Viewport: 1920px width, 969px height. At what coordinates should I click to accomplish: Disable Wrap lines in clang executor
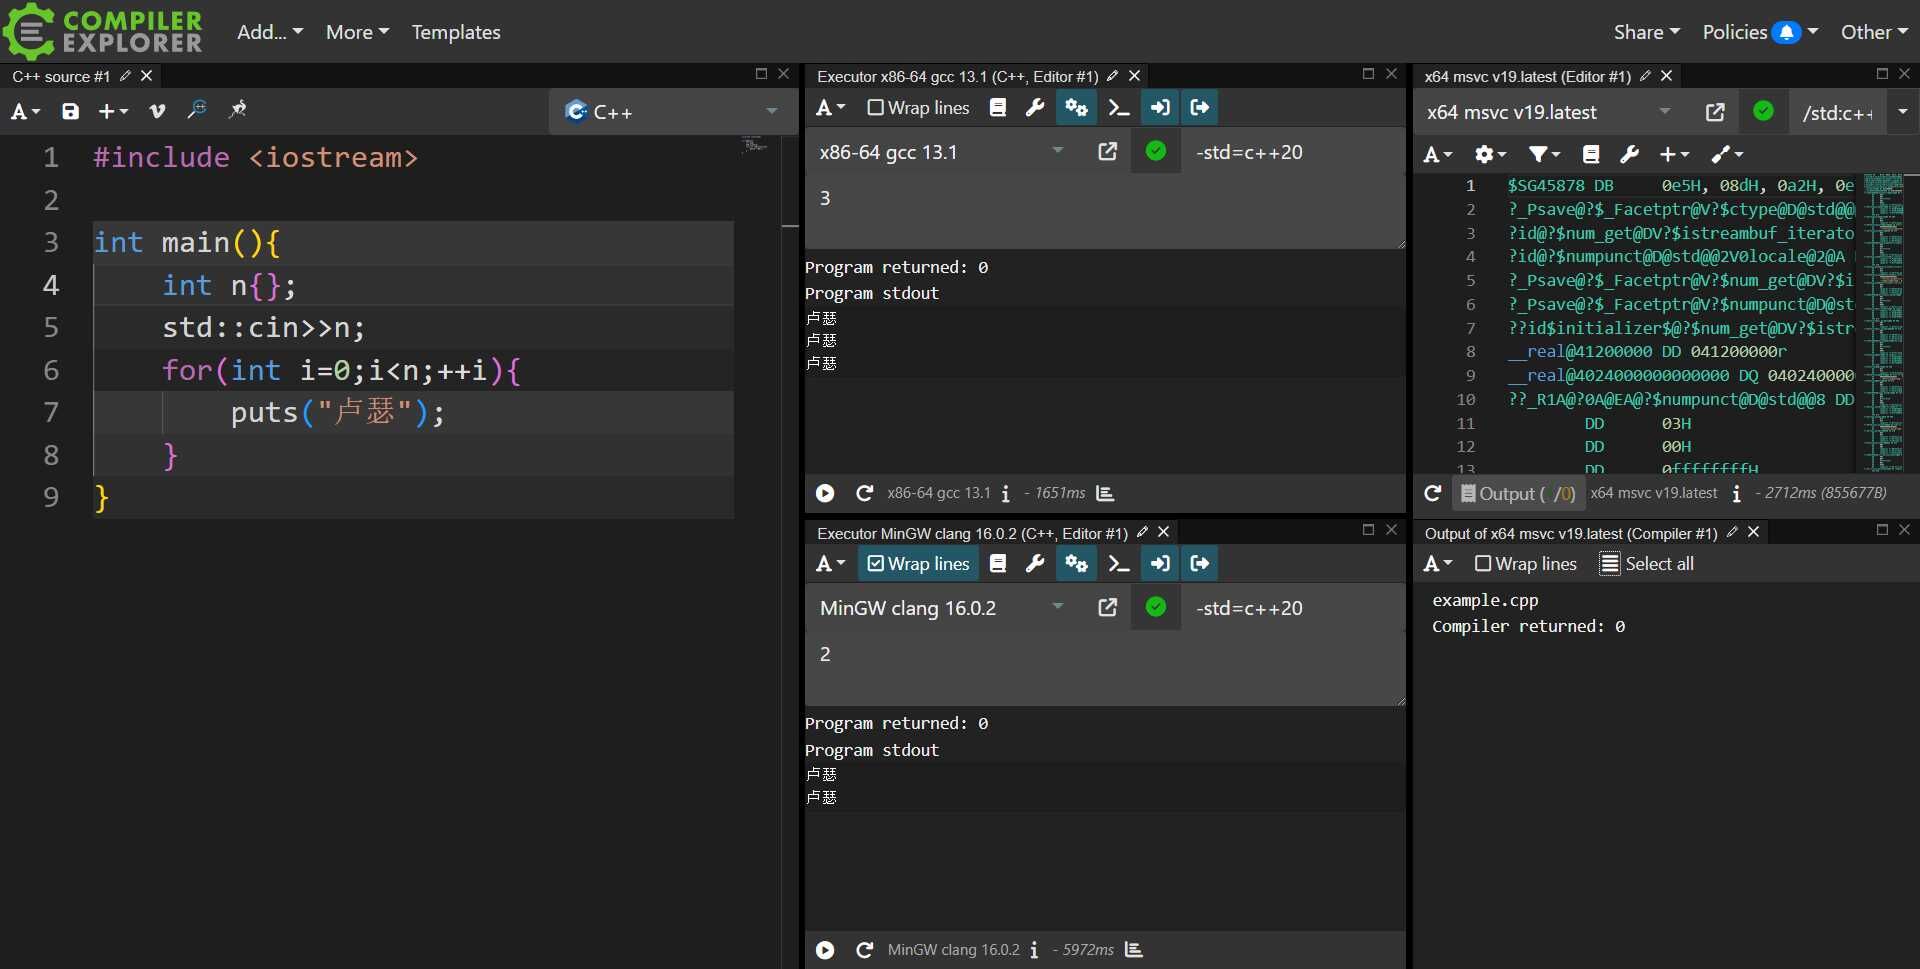click(918, 564)
